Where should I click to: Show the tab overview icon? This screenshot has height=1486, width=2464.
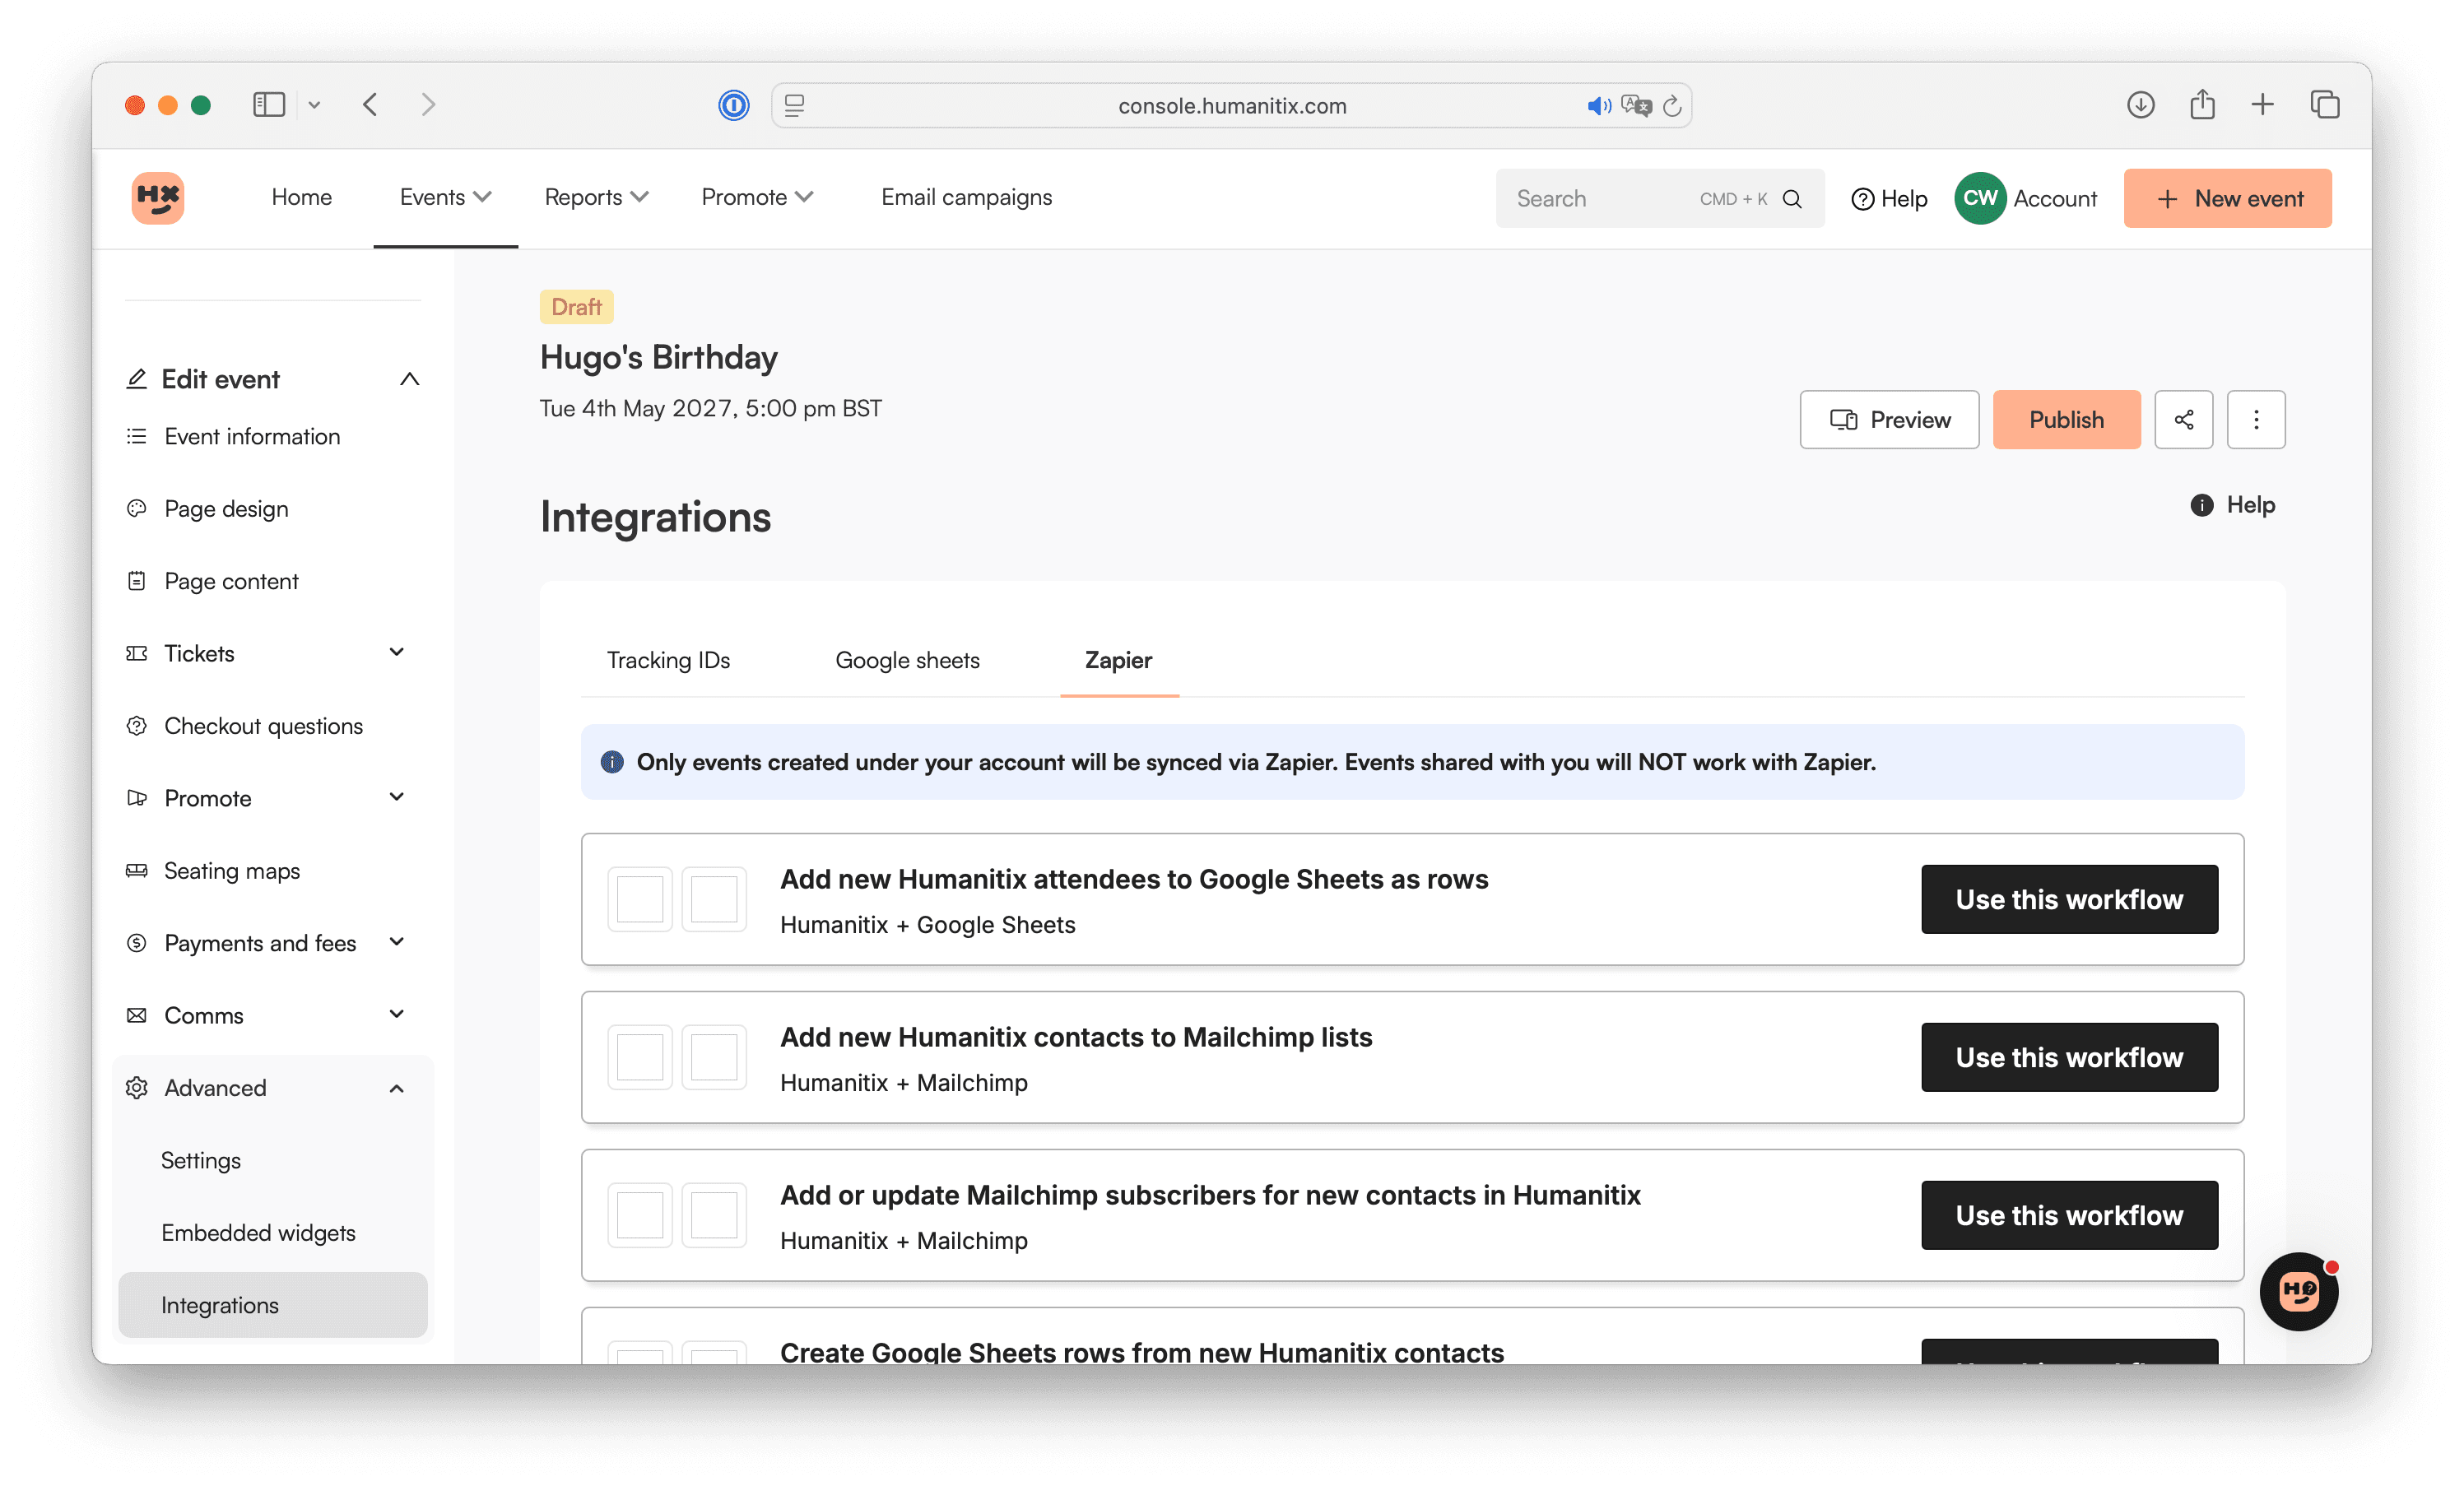(x=2325, y=104)
